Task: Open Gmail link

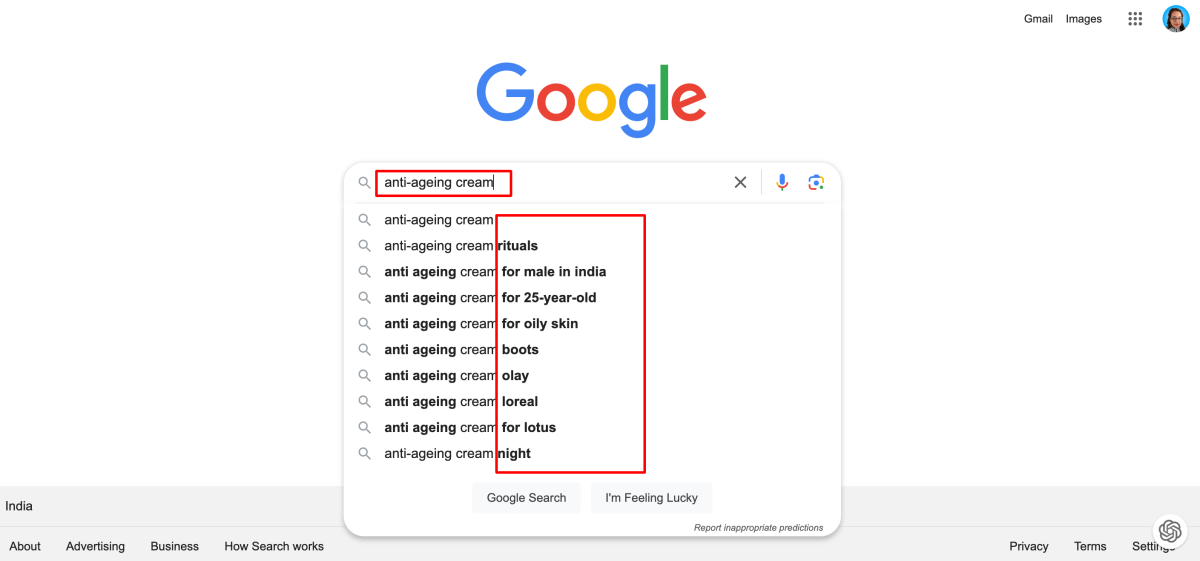Action: (x=1038, y=19)
